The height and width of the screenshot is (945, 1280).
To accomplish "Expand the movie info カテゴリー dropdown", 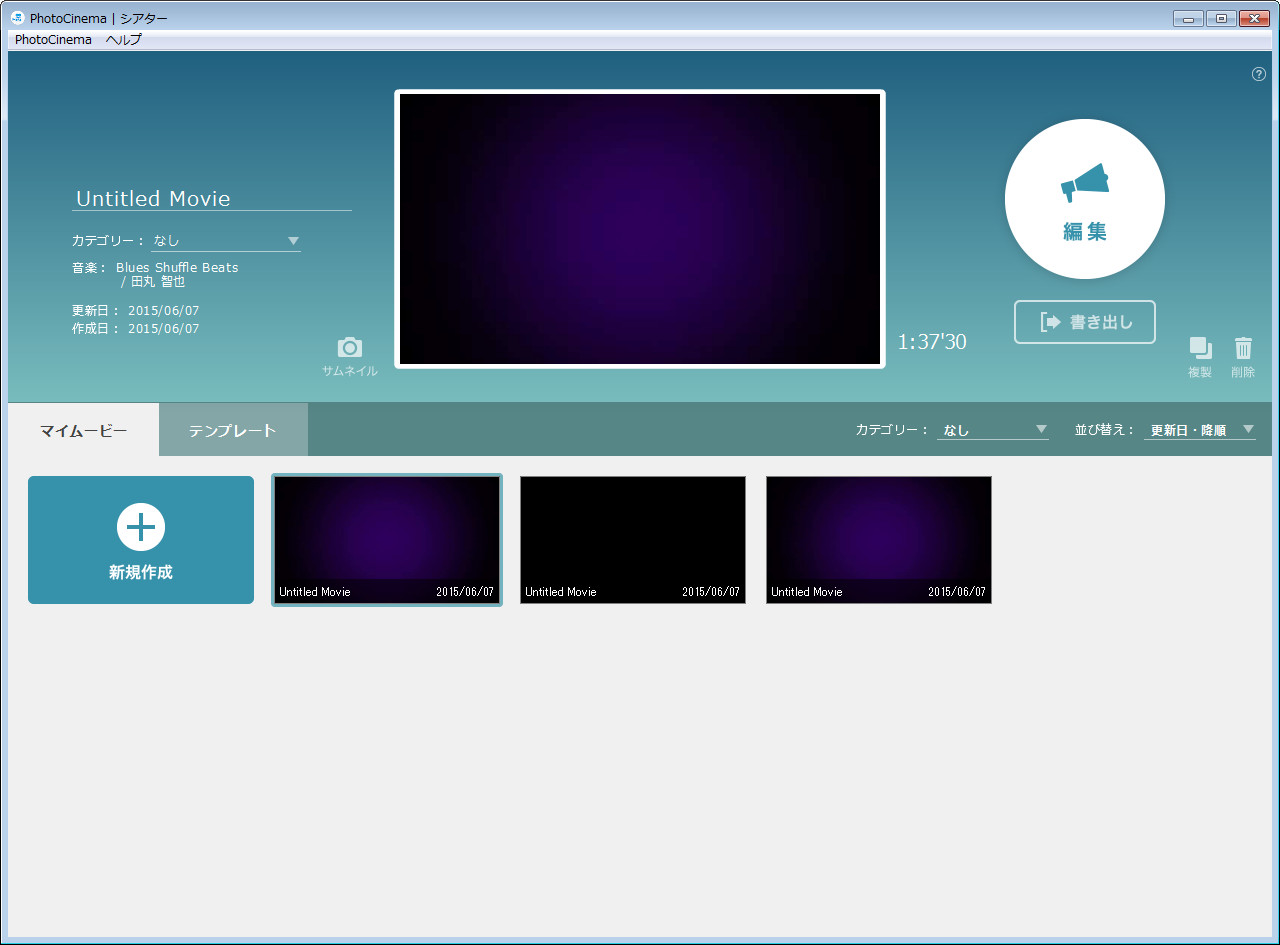I will [x=226, y=241].
